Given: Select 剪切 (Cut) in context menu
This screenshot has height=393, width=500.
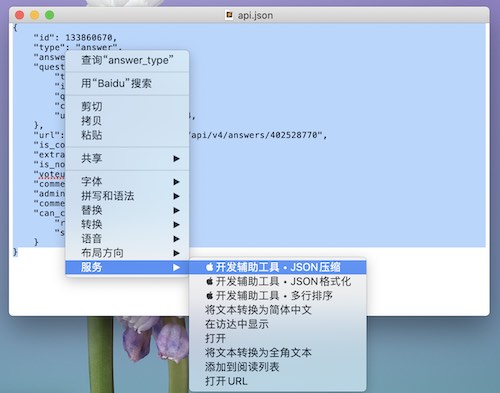Looking at the screenshot, I should click(x=127, y=106).
